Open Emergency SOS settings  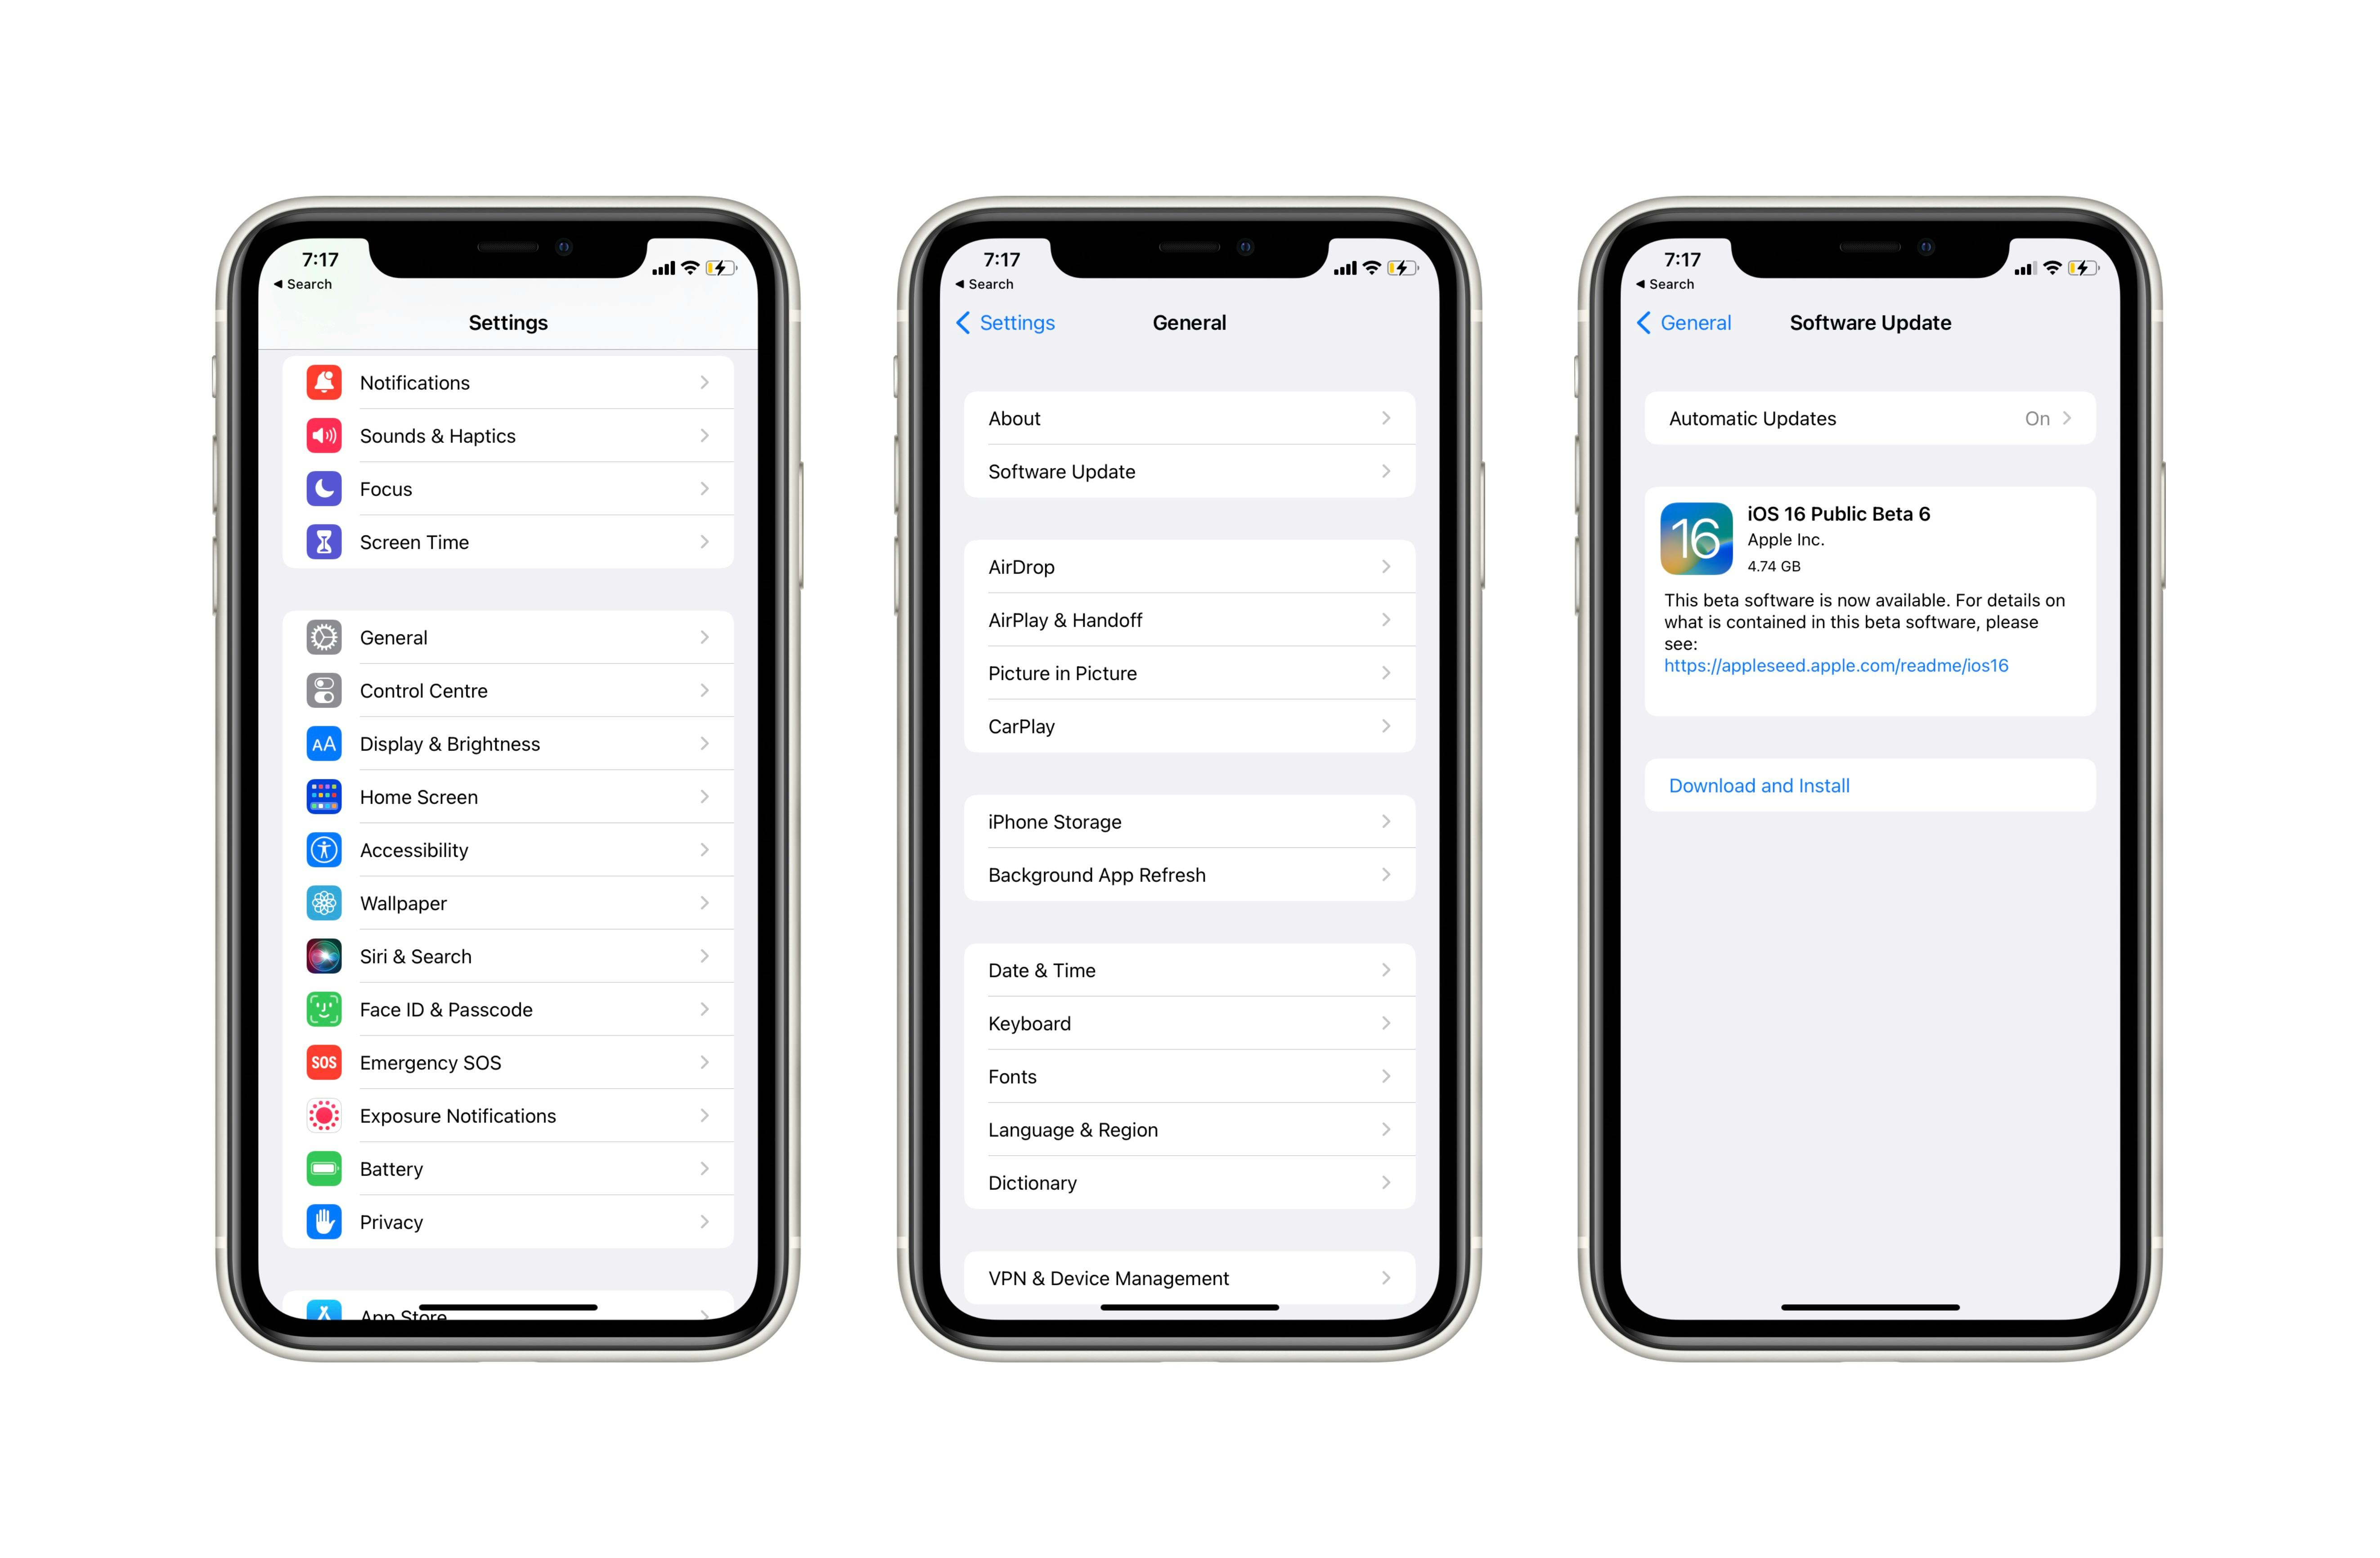tap(504, 1063)
